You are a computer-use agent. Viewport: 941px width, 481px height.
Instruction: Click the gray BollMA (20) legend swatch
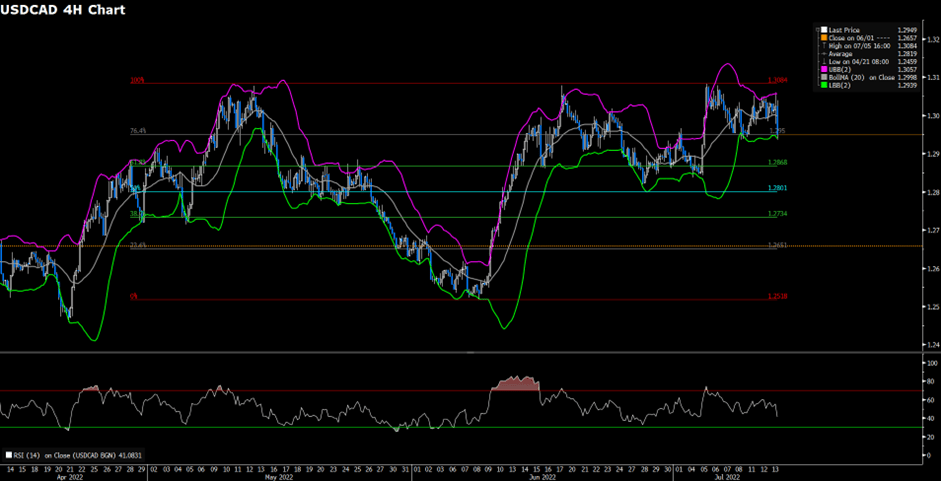(x=822, y=78)
